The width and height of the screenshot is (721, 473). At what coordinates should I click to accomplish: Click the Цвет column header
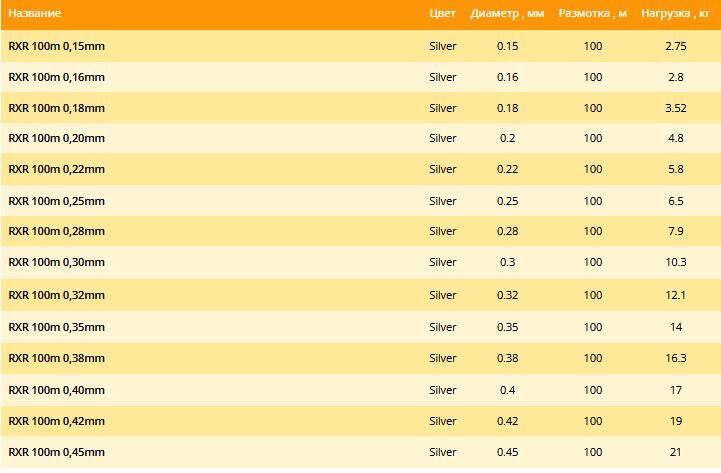click(442, 14)
